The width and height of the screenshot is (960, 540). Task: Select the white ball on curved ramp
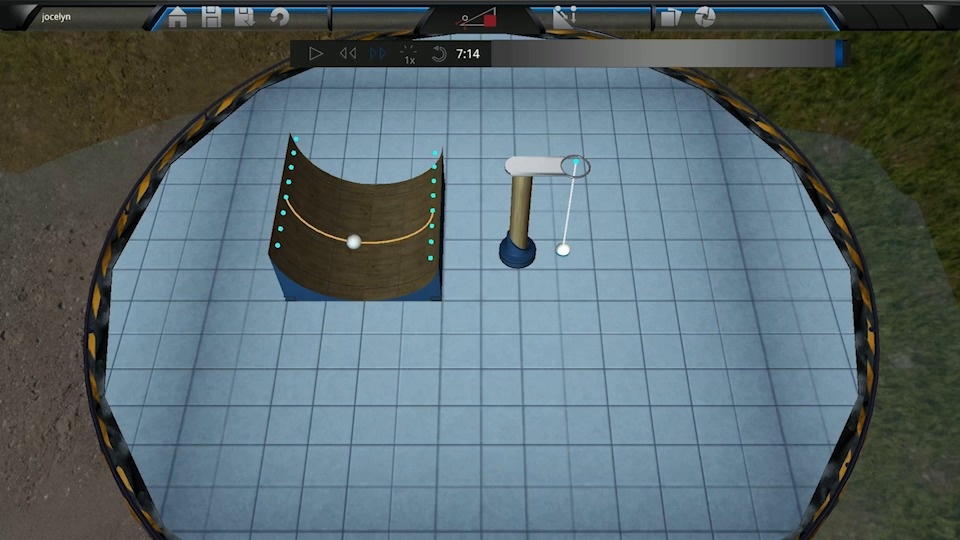tap(353, 241)
